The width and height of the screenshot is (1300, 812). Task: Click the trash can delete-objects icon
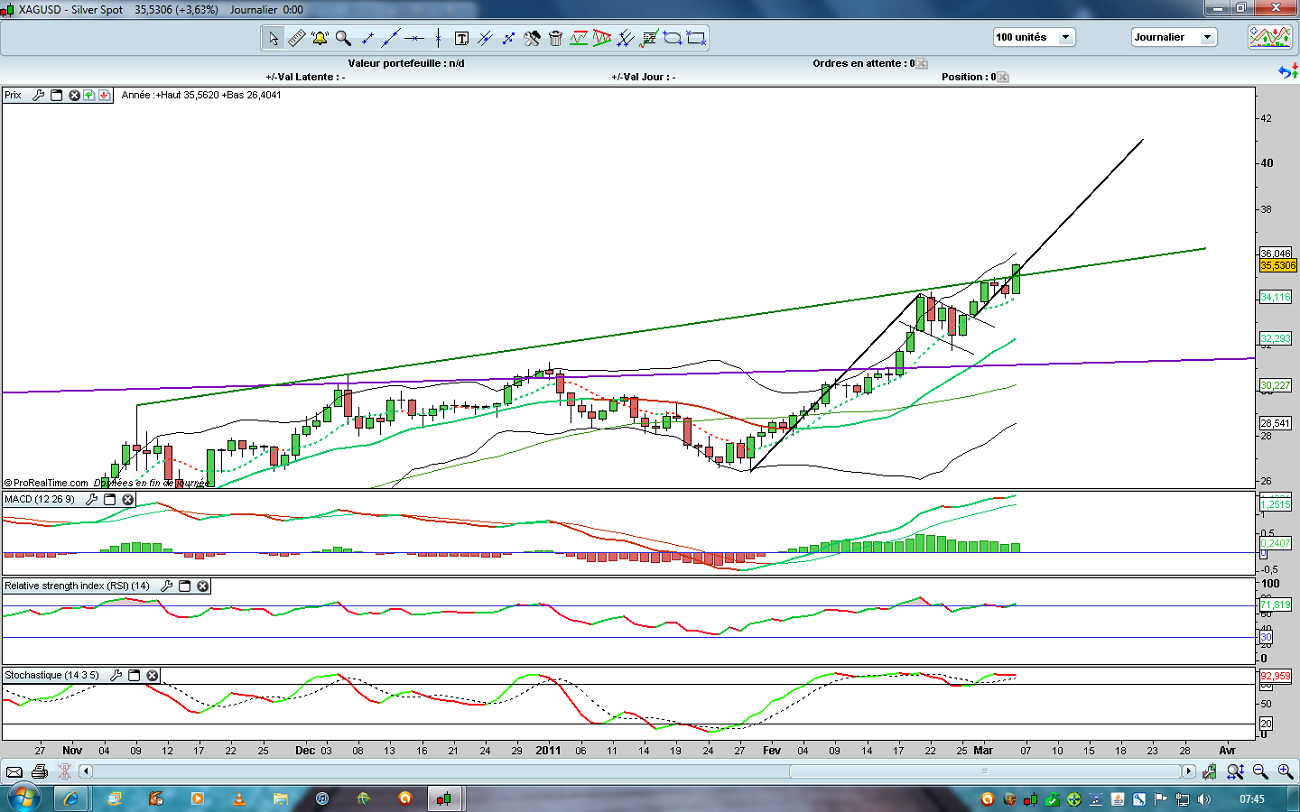(555, 38)
